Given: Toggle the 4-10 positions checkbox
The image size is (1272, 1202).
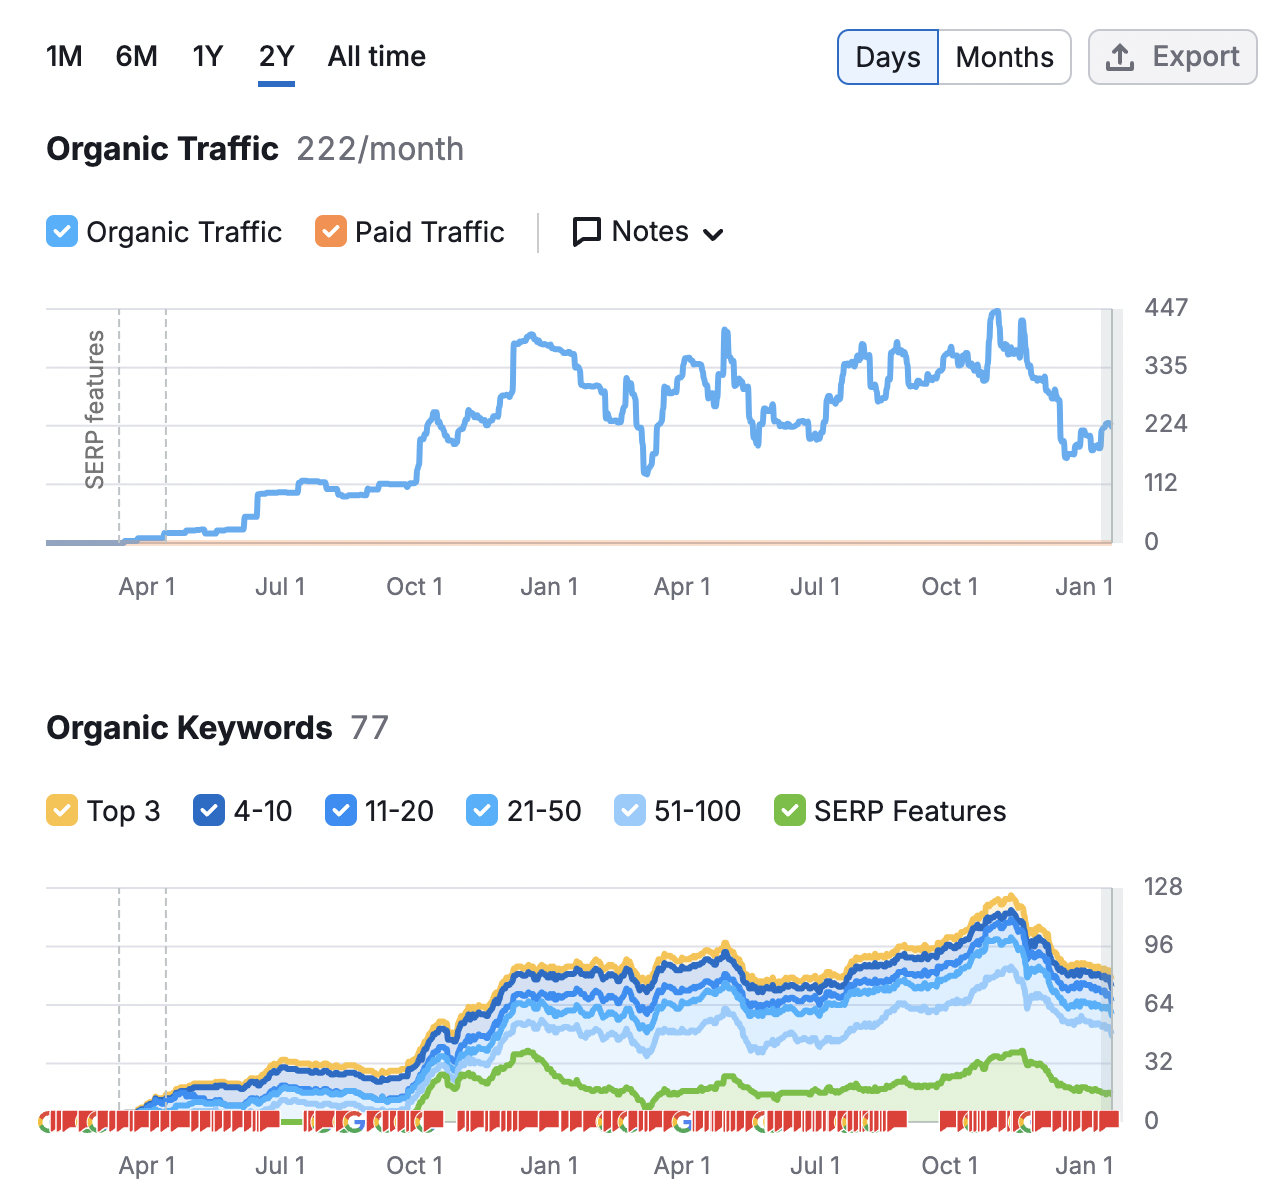Looking at the screenshot, I should tap(209, 811).
